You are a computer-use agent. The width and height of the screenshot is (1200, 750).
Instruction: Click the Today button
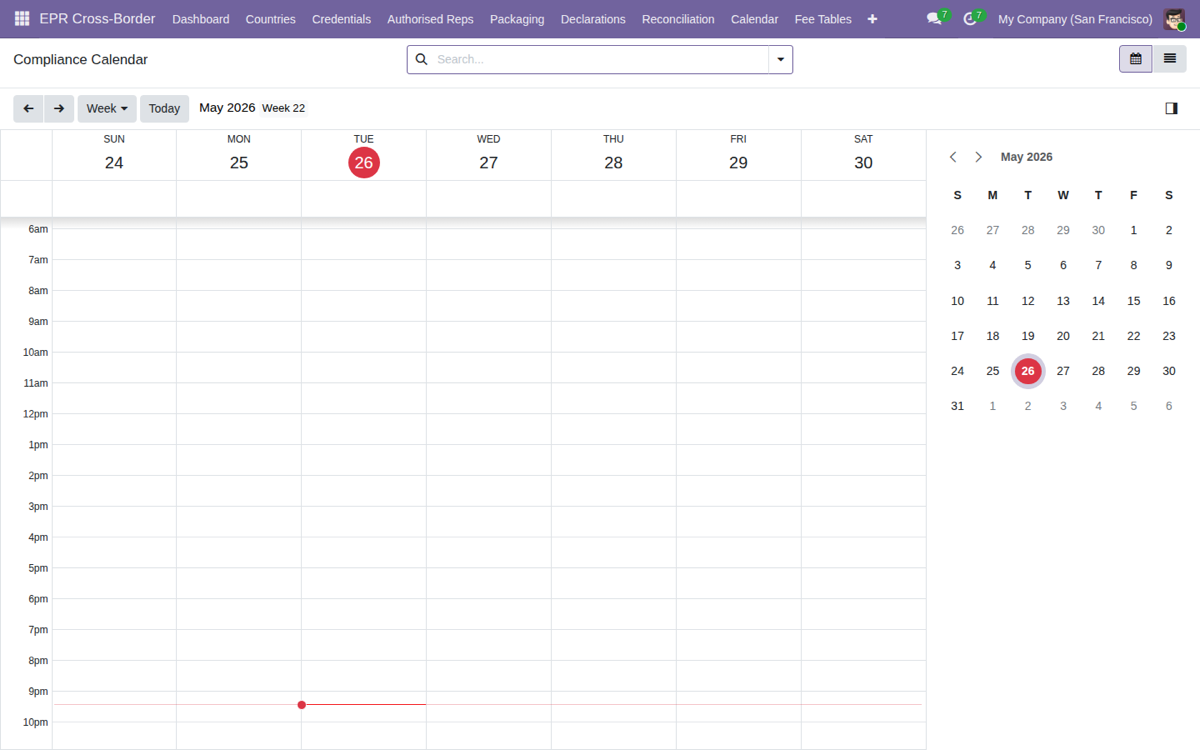click(164, 108)
